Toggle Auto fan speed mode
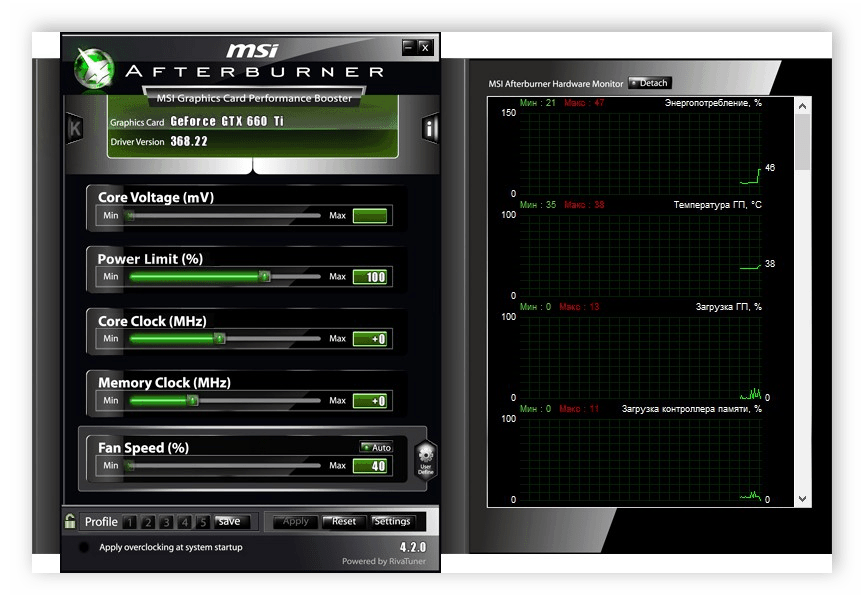The image size is (864, 605). tap(376, 447)
